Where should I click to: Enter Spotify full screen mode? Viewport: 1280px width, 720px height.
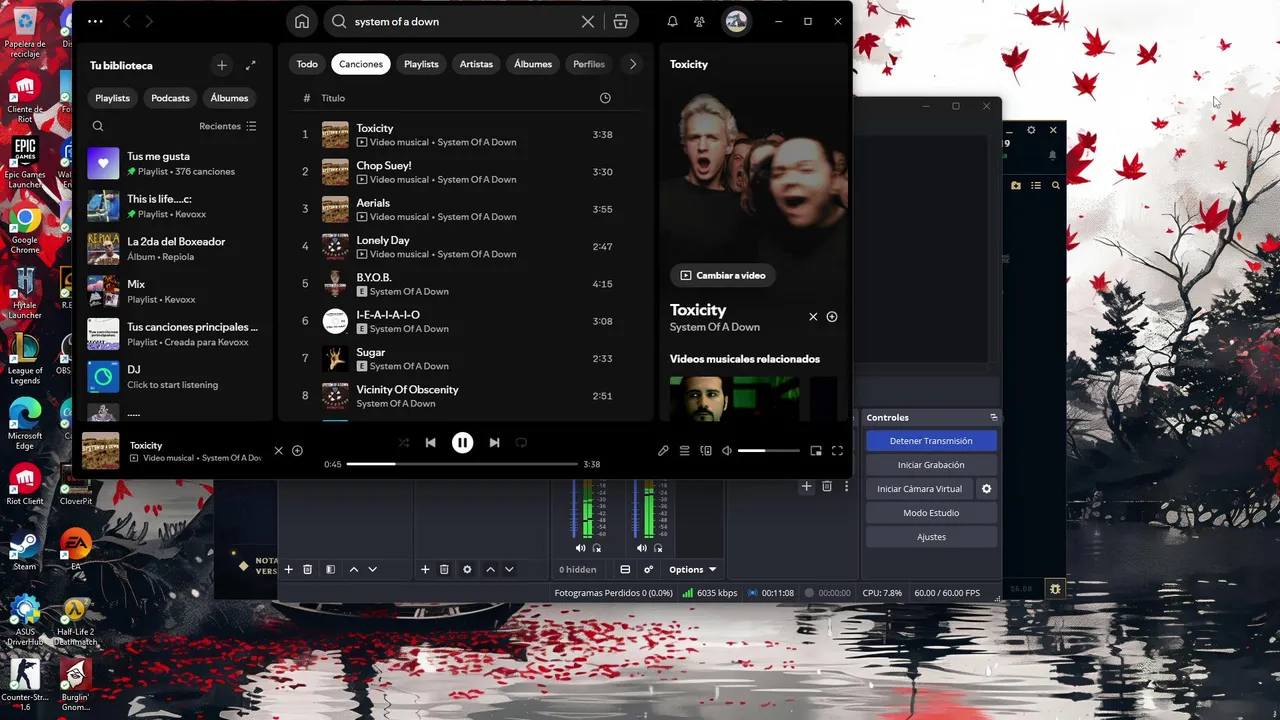coord(837,451)
